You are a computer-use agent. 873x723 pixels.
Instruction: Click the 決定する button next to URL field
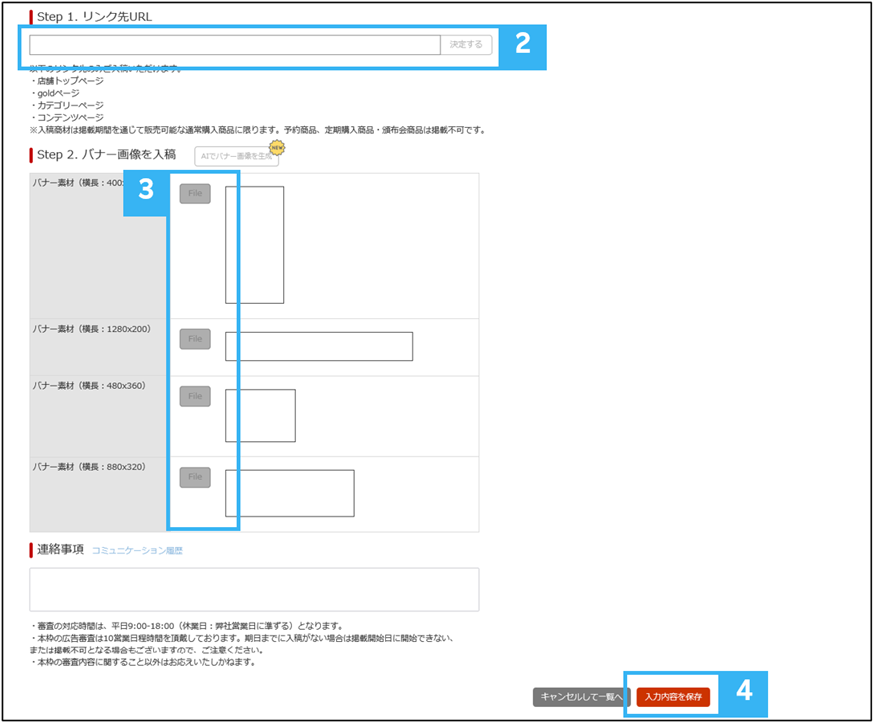click(466, 45)
